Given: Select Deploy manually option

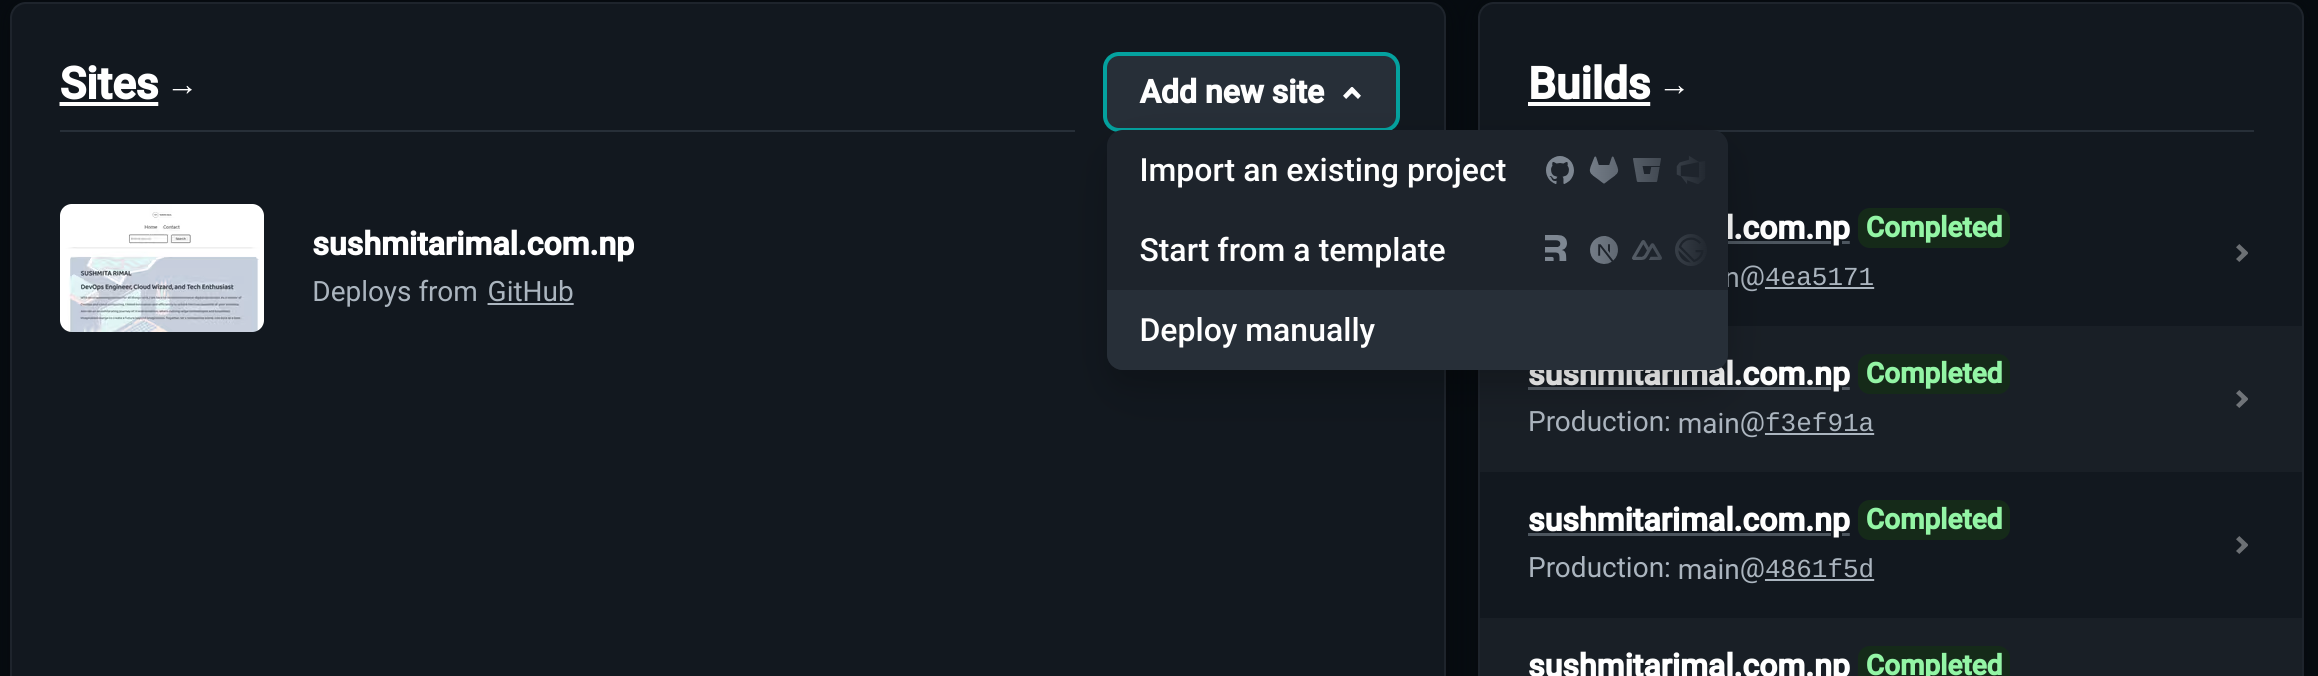Looking at the screenshot, I should point(1417,330).
